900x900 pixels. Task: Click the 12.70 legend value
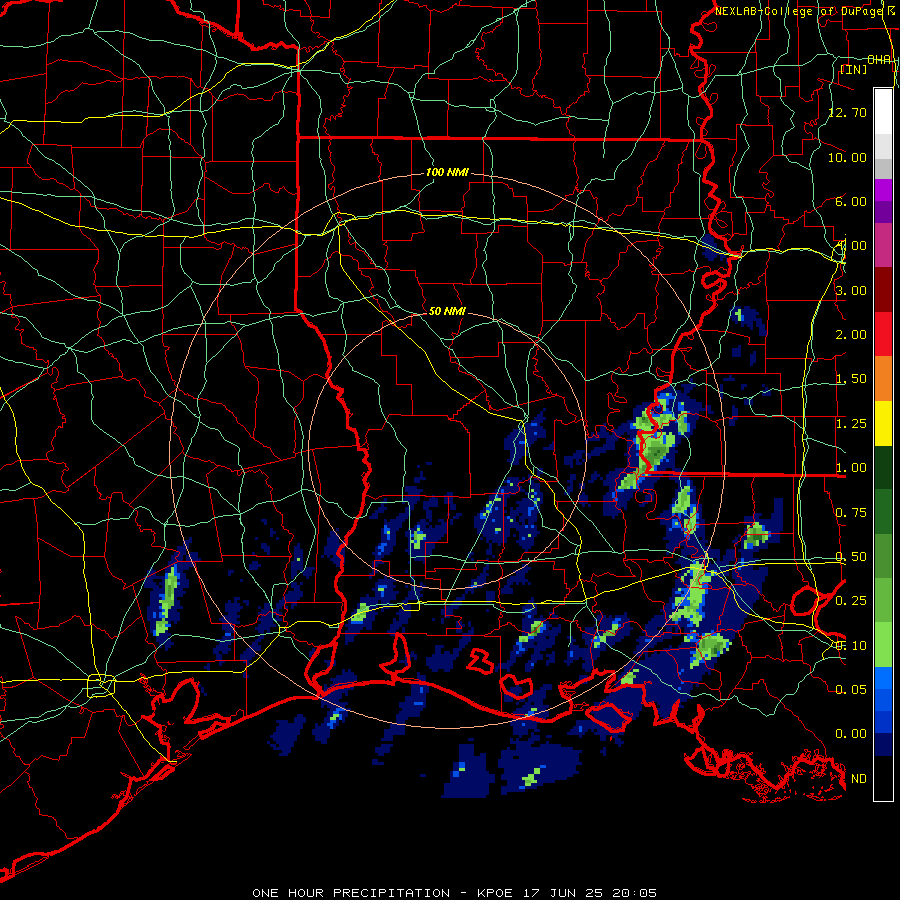tap(848, 112)
